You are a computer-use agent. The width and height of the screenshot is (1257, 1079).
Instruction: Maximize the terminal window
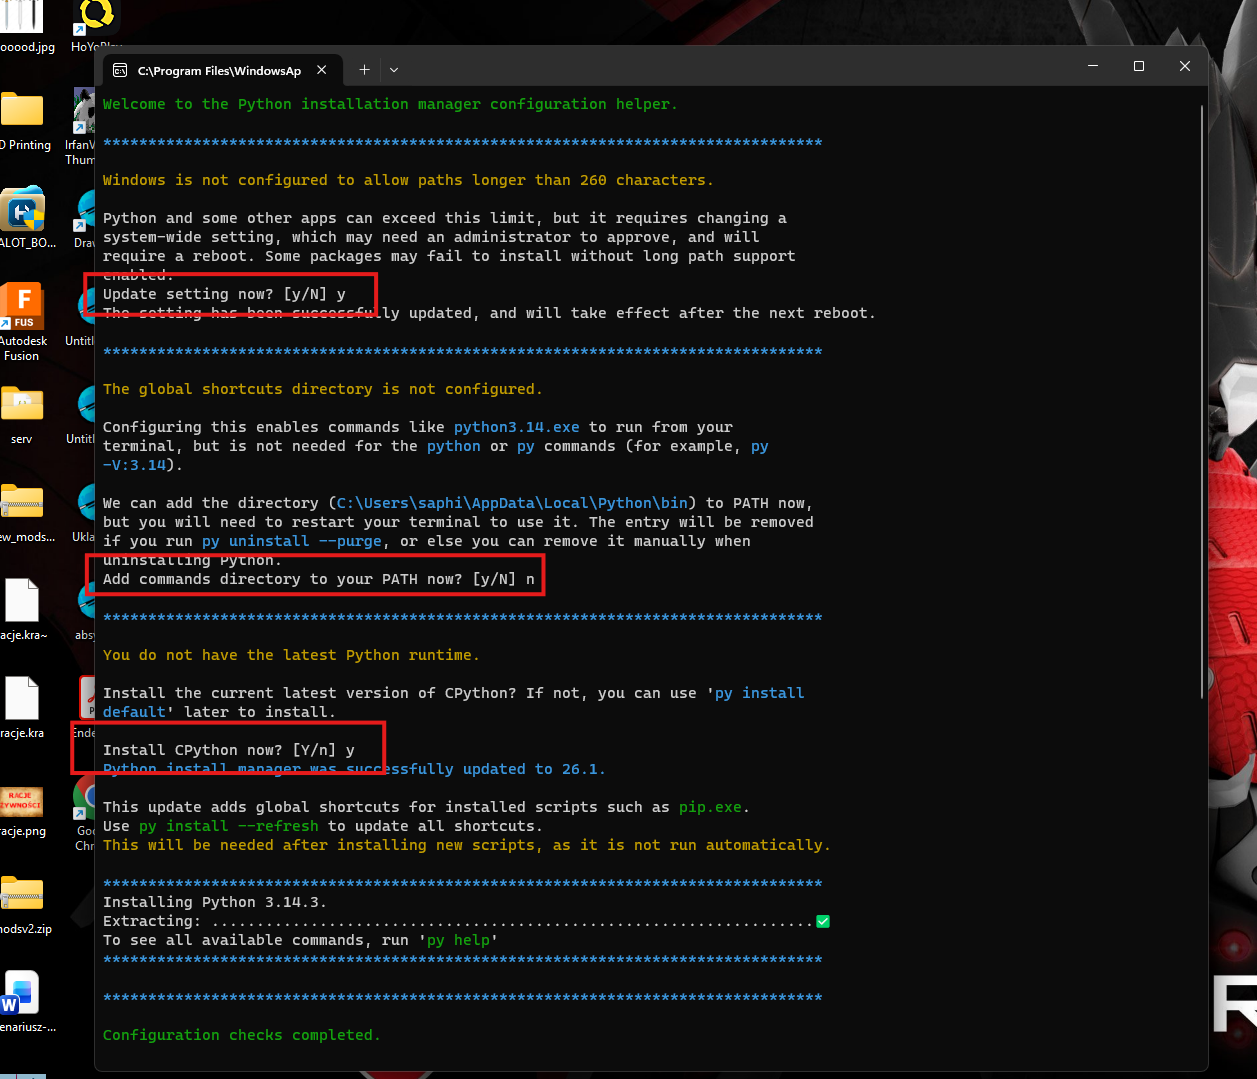(1139, 66)
